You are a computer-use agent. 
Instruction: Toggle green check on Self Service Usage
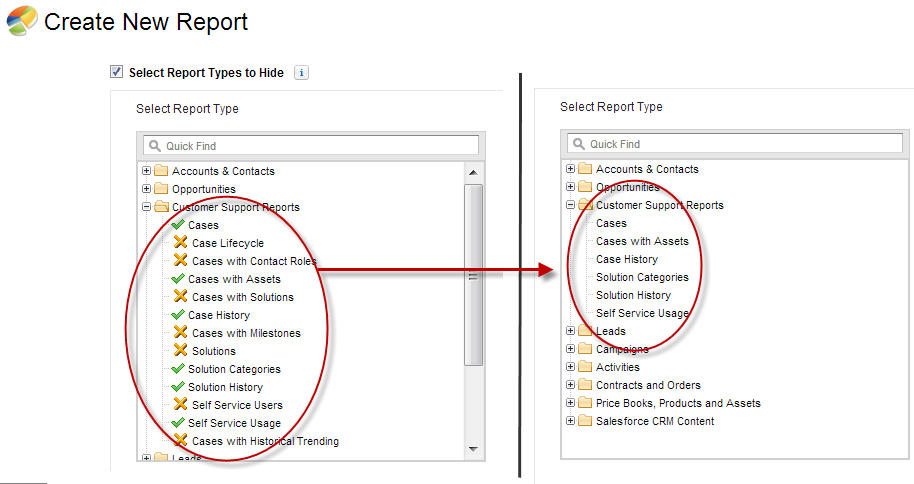178,423
